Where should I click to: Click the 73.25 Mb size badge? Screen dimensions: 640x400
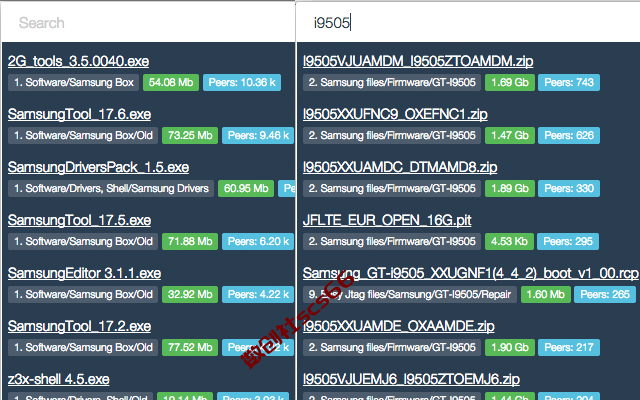click(x=190, y=136)
